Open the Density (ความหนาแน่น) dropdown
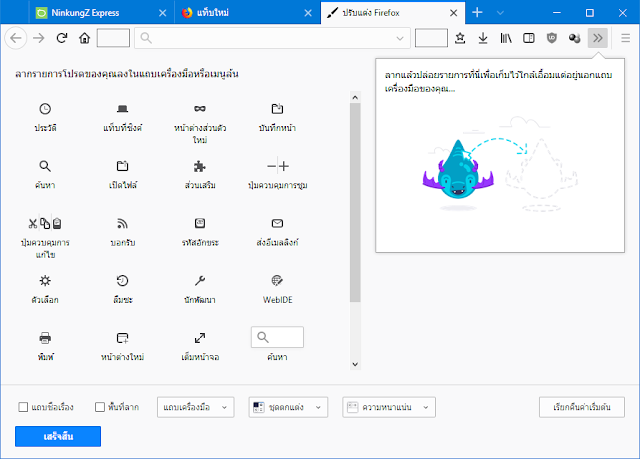This screenshot has width=640, height=459. click(x=389, y=407)
